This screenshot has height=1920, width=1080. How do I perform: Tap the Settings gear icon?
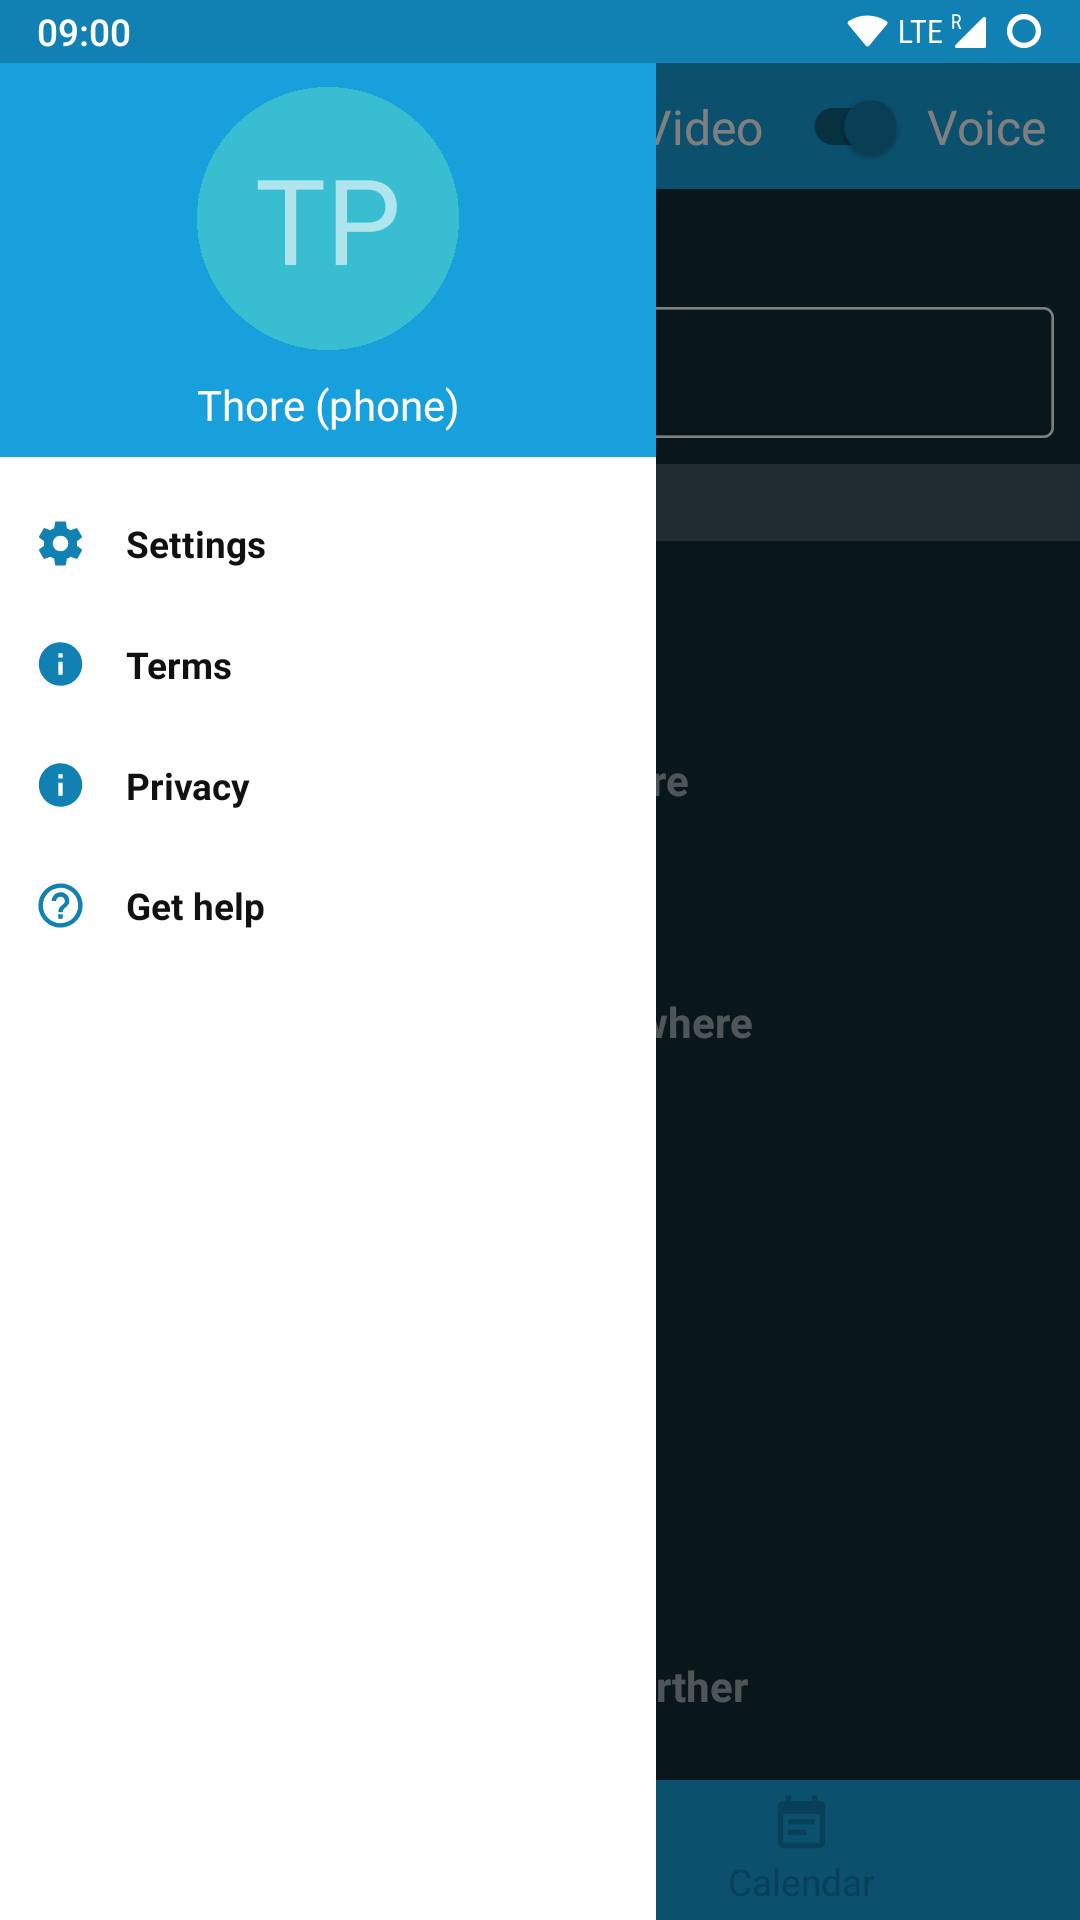60,544
